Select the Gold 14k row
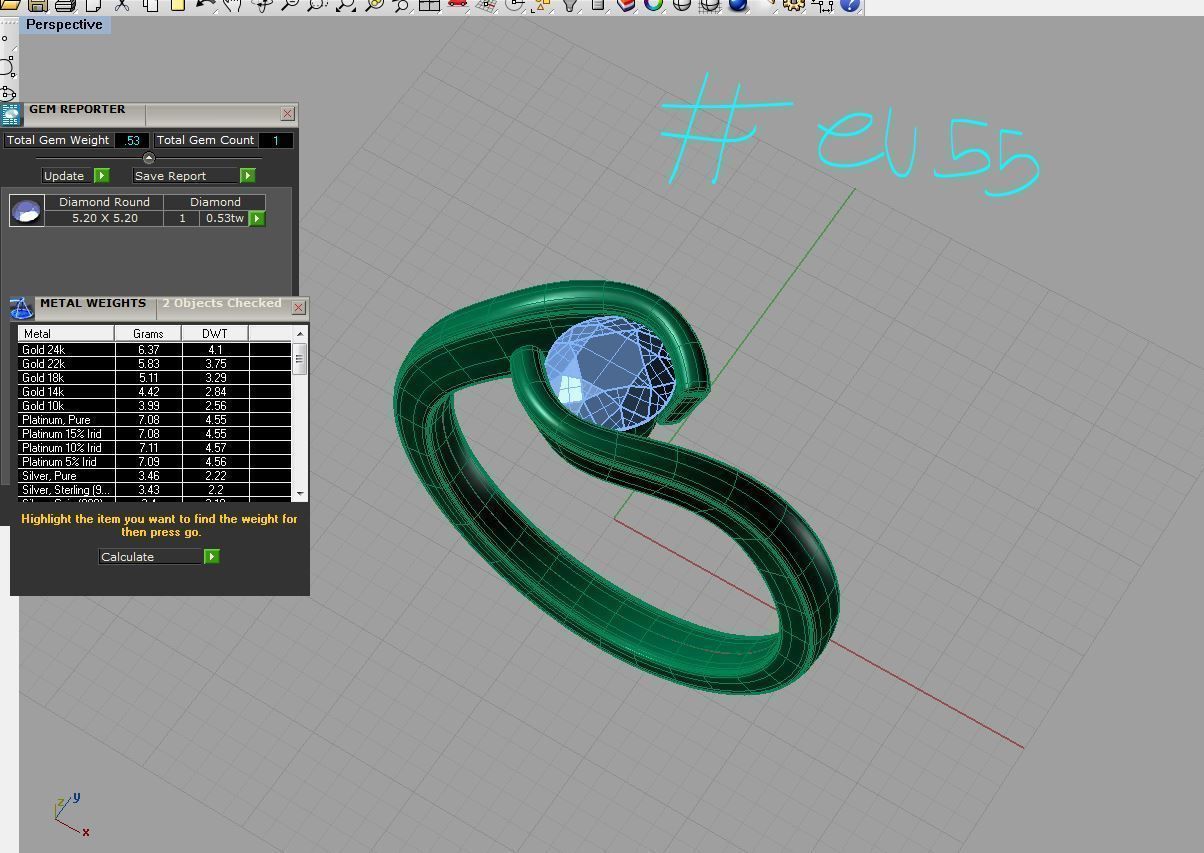The width and height of the screenshot is (1204, 853). click(x=154, y=392)
